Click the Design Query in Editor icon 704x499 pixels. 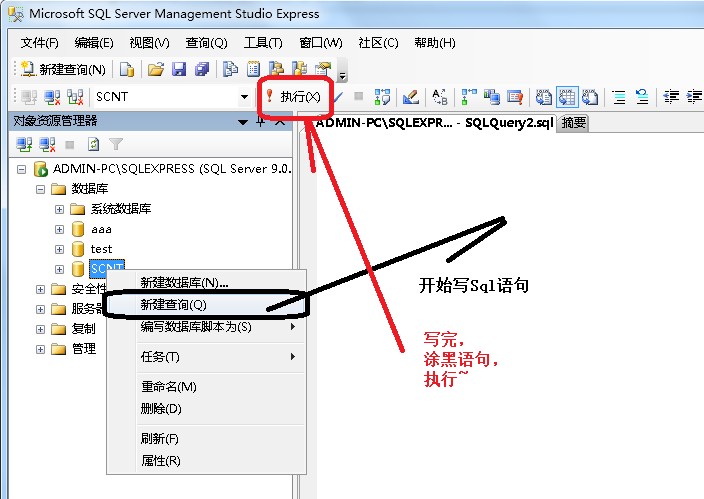tap(411, 97)
